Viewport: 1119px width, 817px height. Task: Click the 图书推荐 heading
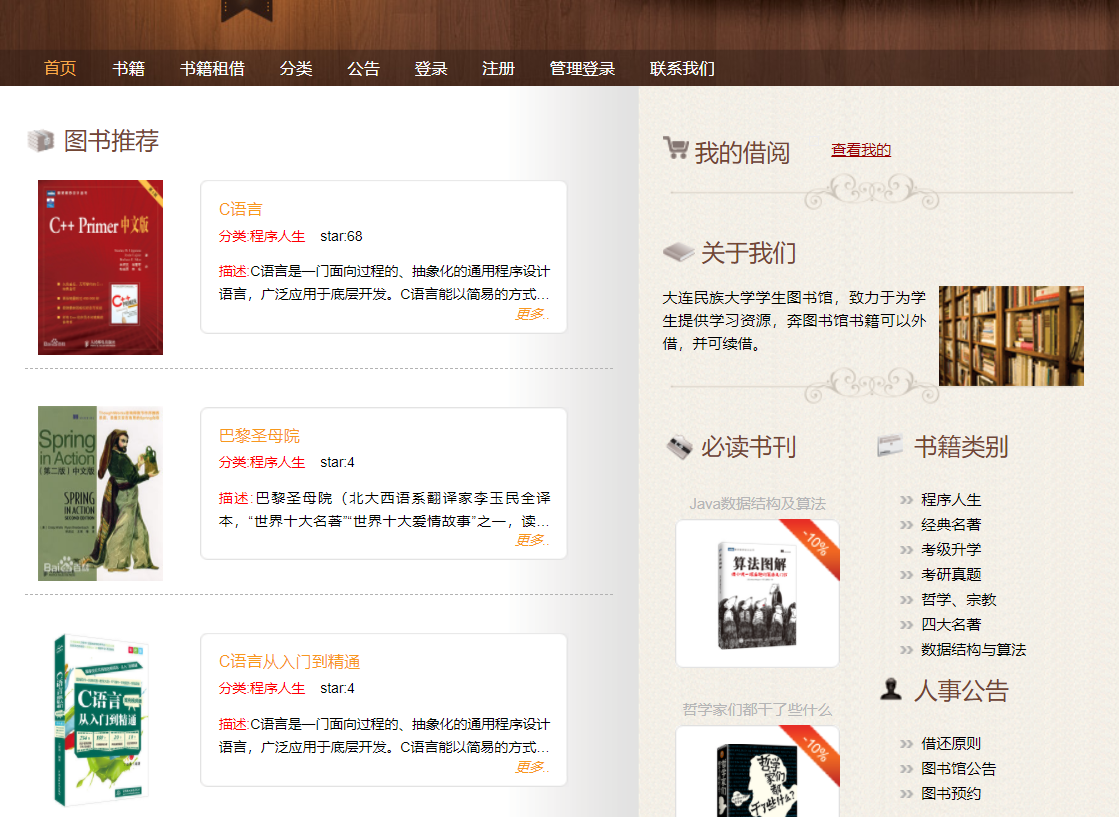111,141
